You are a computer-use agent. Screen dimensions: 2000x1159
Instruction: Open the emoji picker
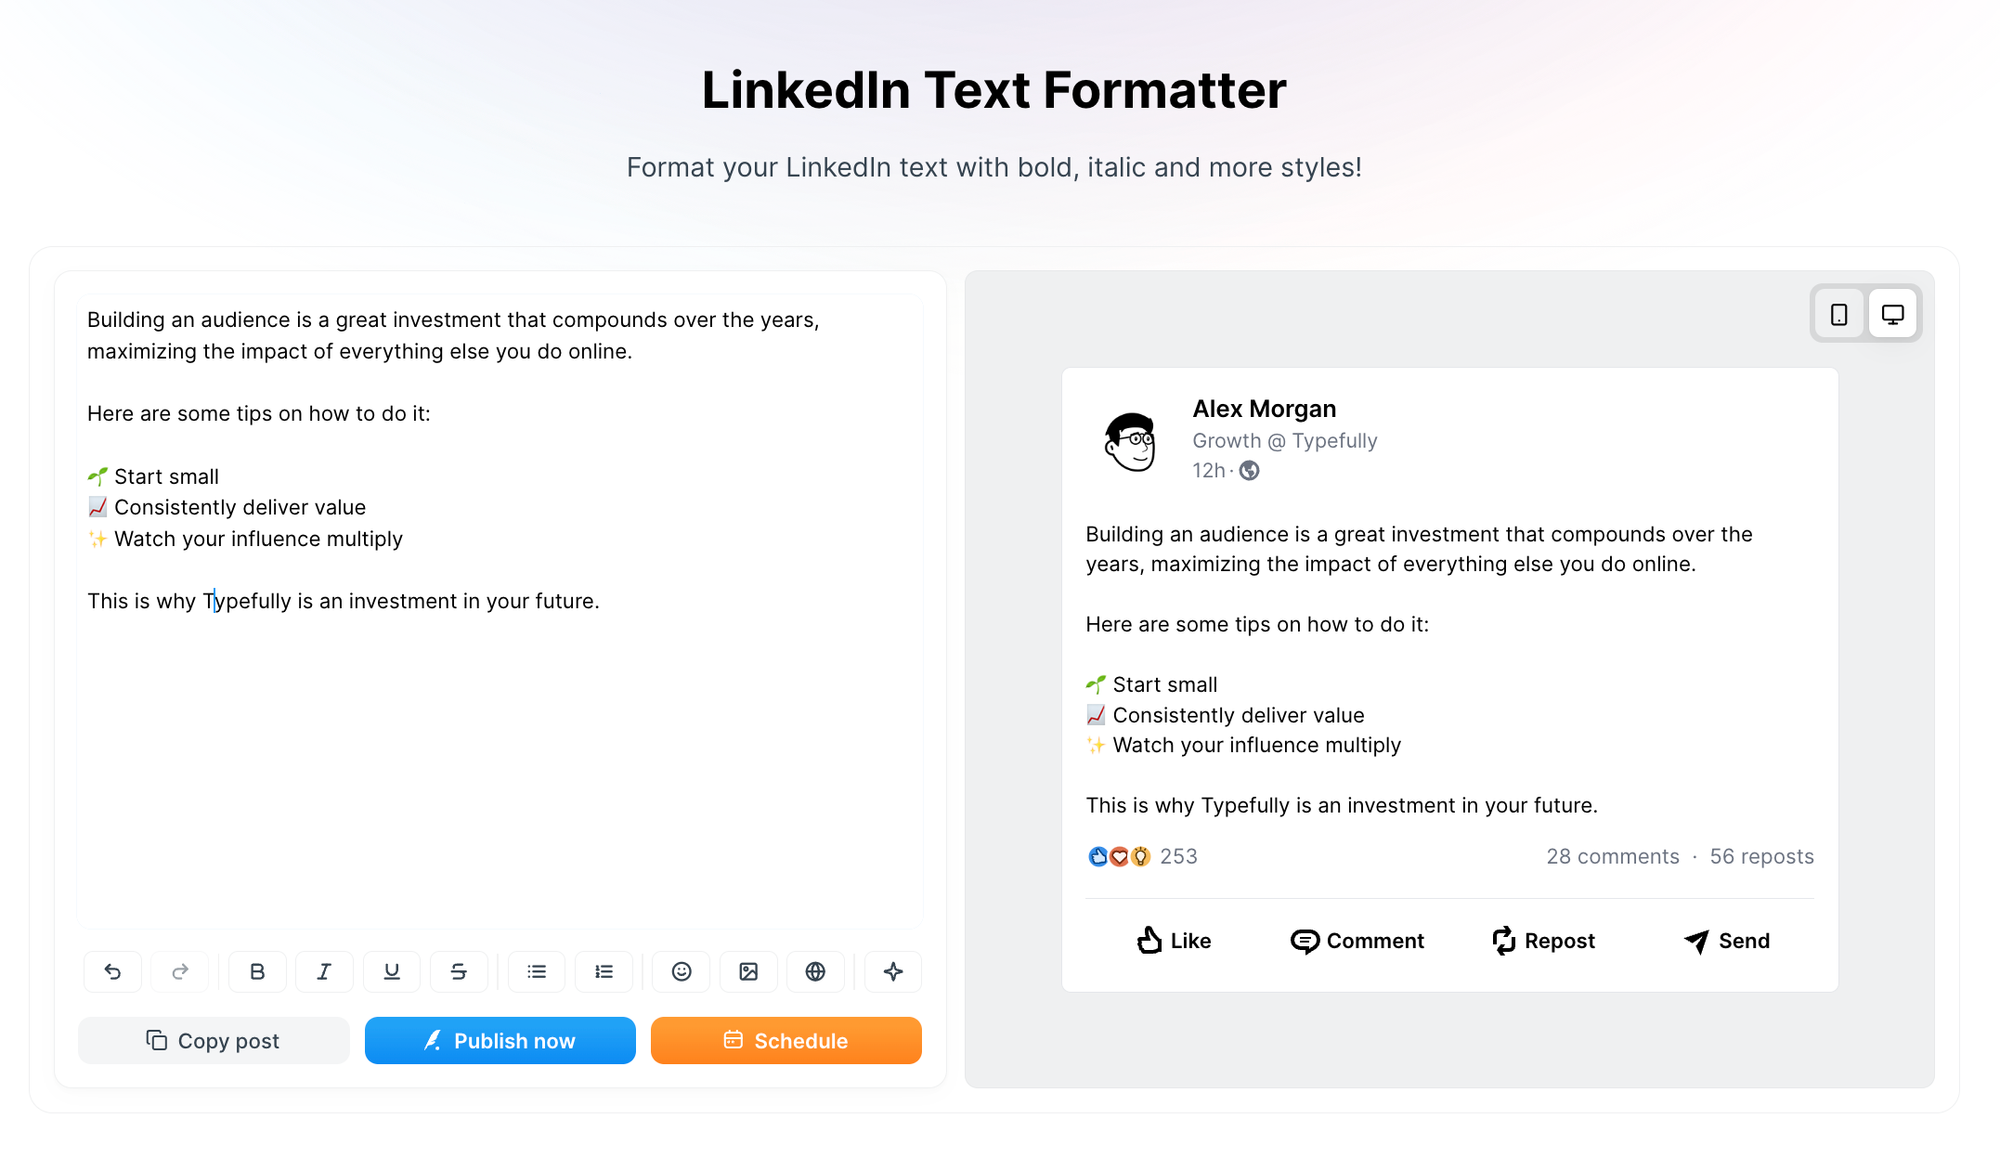click(681, 971)
